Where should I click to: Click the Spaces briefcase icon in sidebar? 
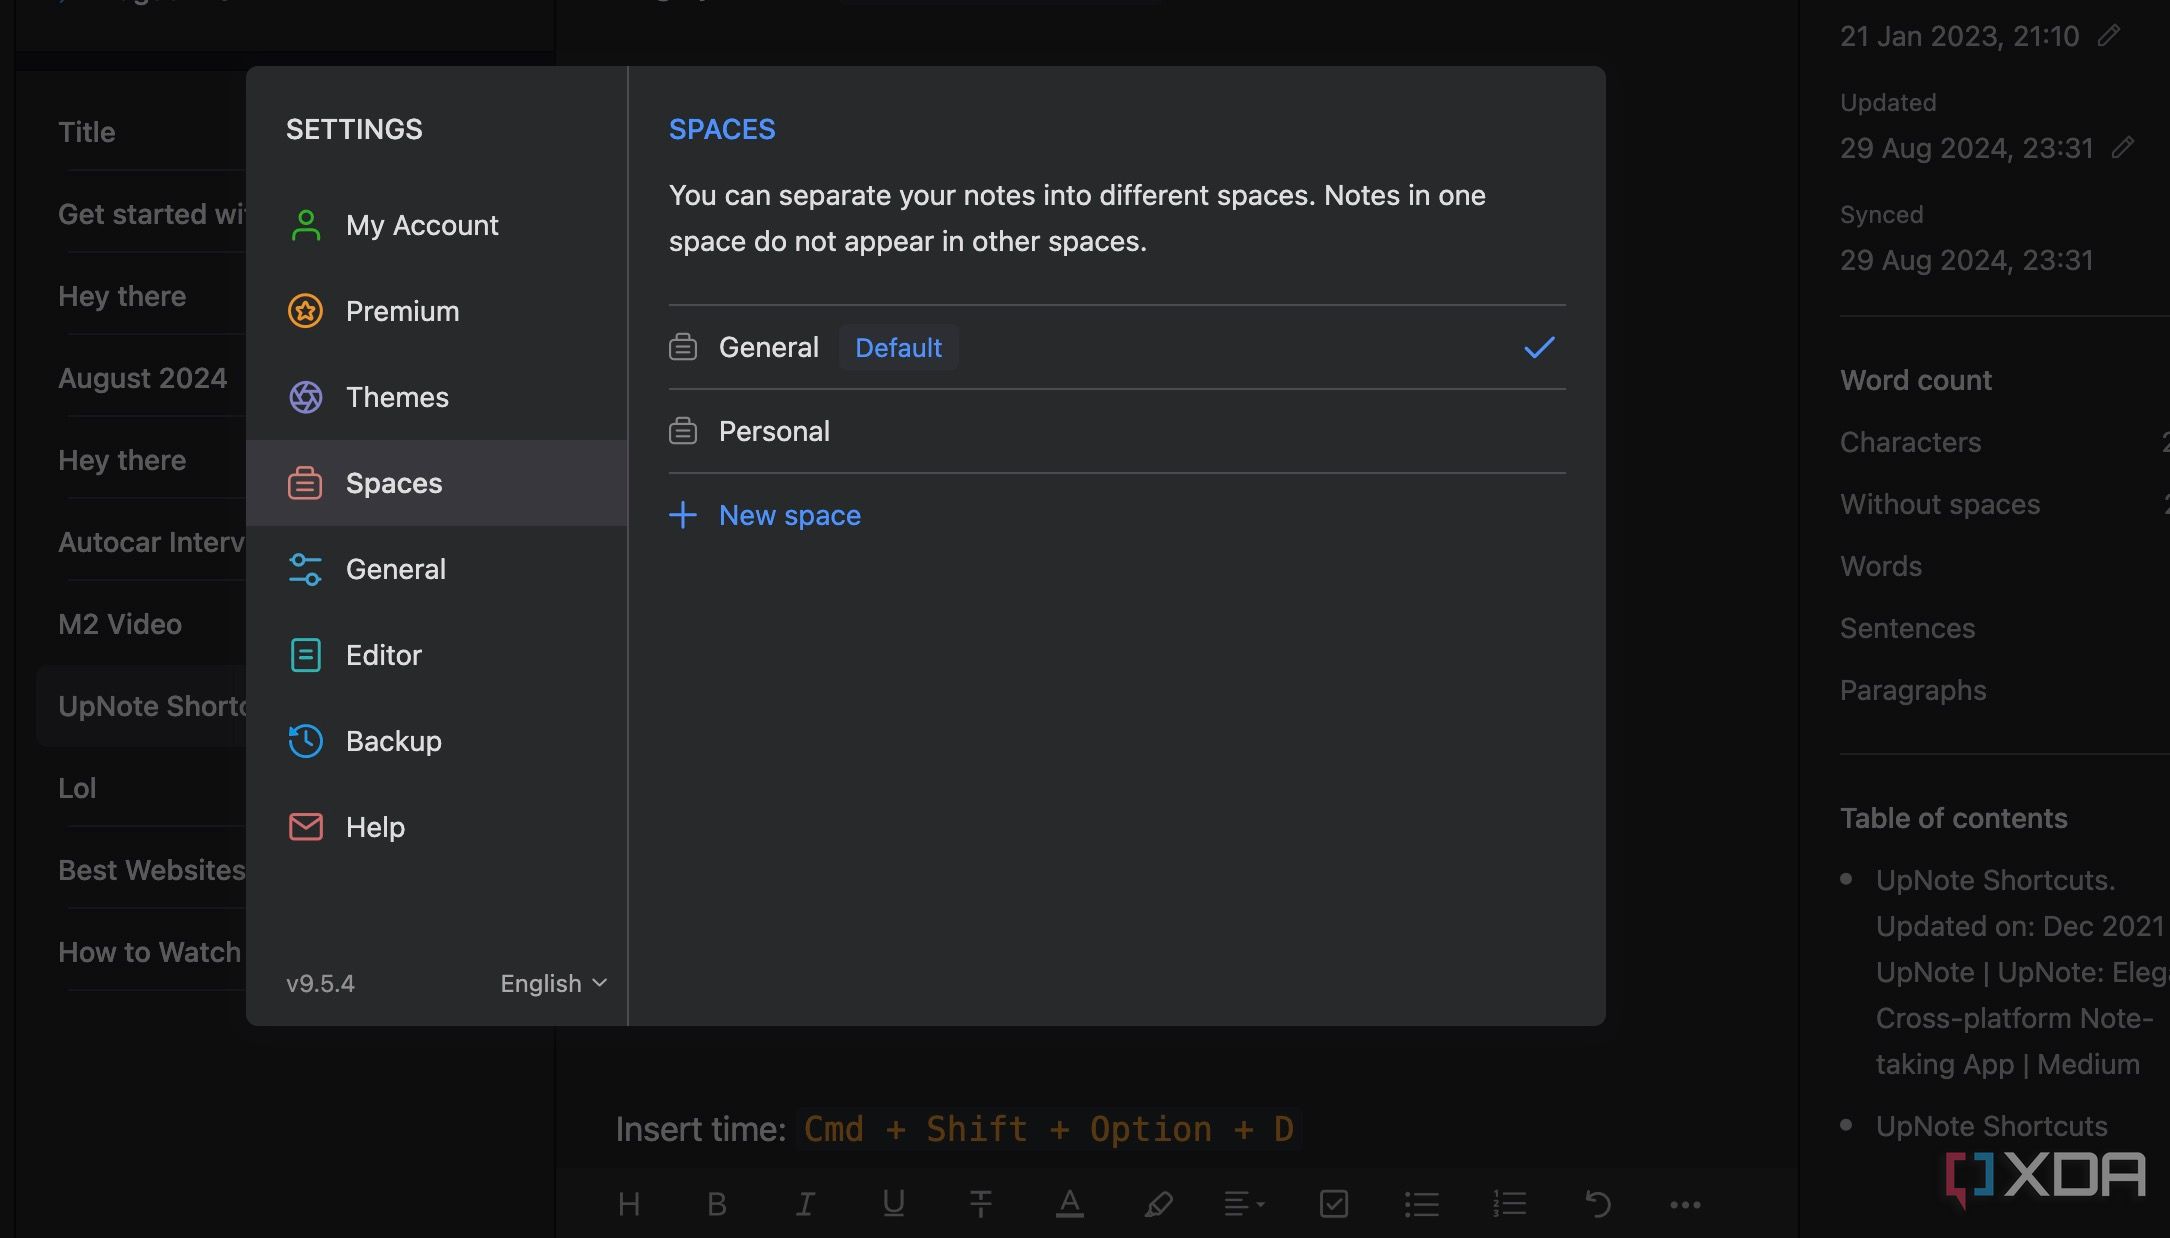pyautogui.click(x=306, y=483)
